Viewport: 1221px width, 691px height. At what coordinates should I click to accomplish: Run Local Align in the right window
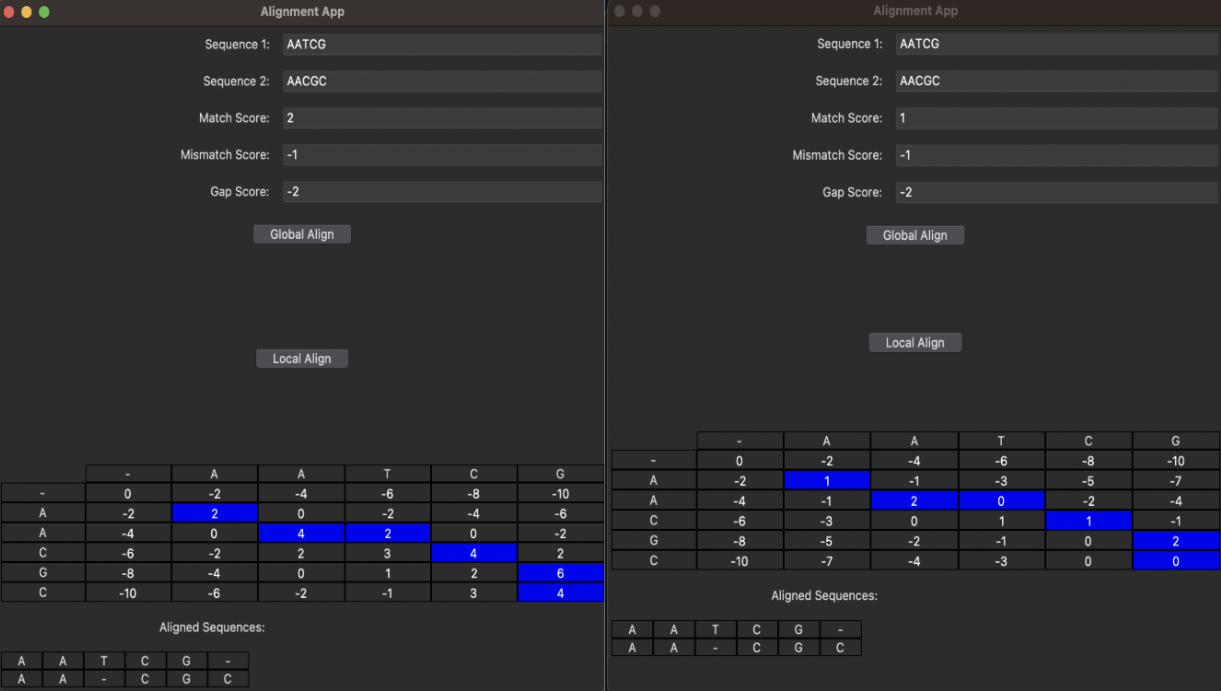[x=914, y=342]
